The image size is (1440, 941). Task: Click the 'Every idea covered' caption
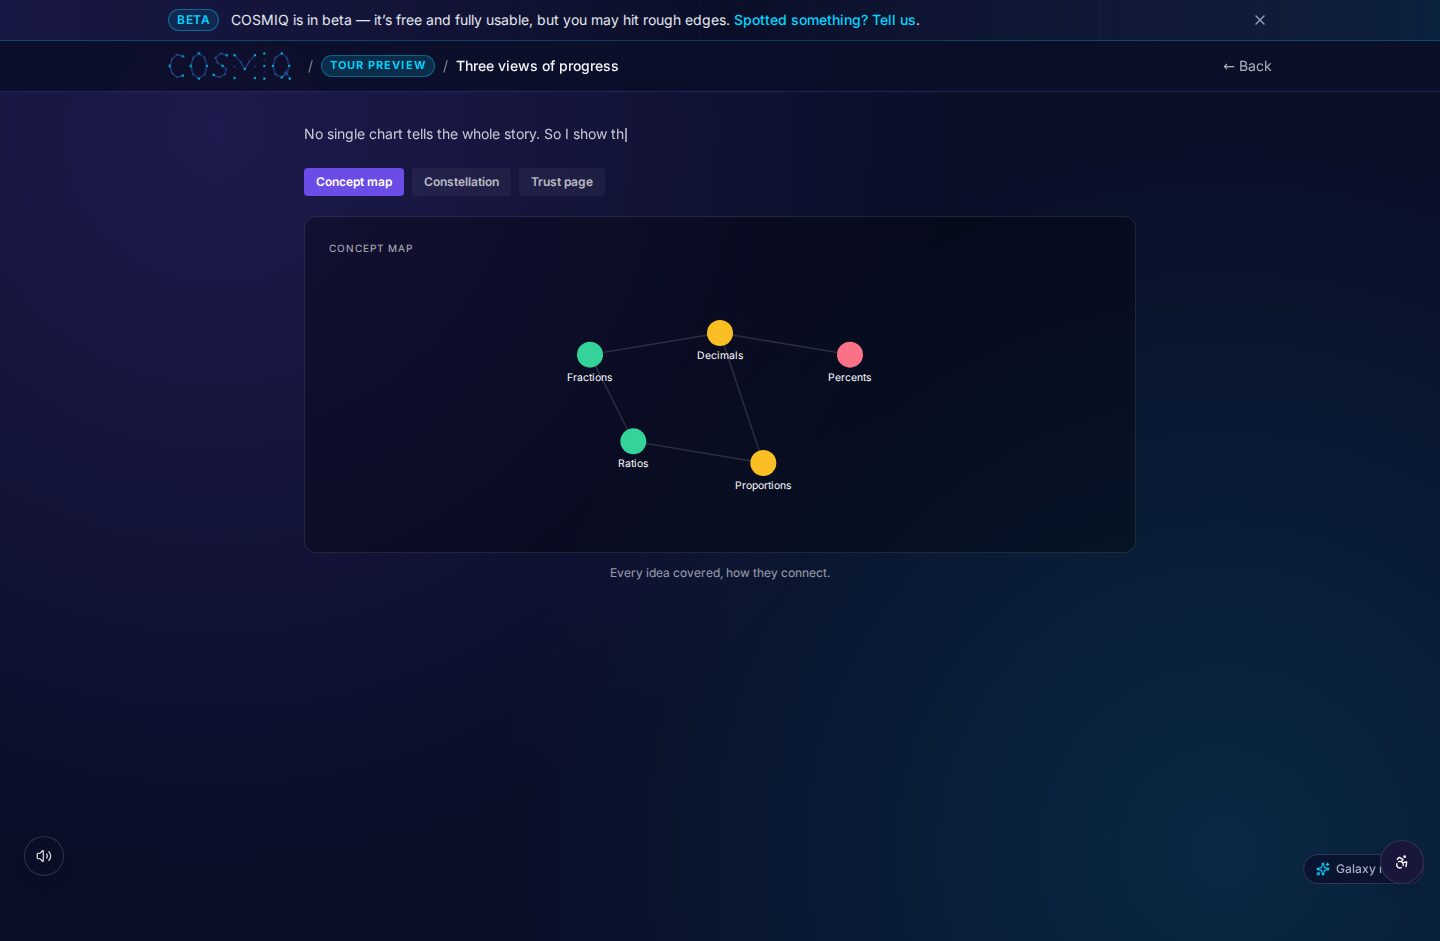click(720, 573)
